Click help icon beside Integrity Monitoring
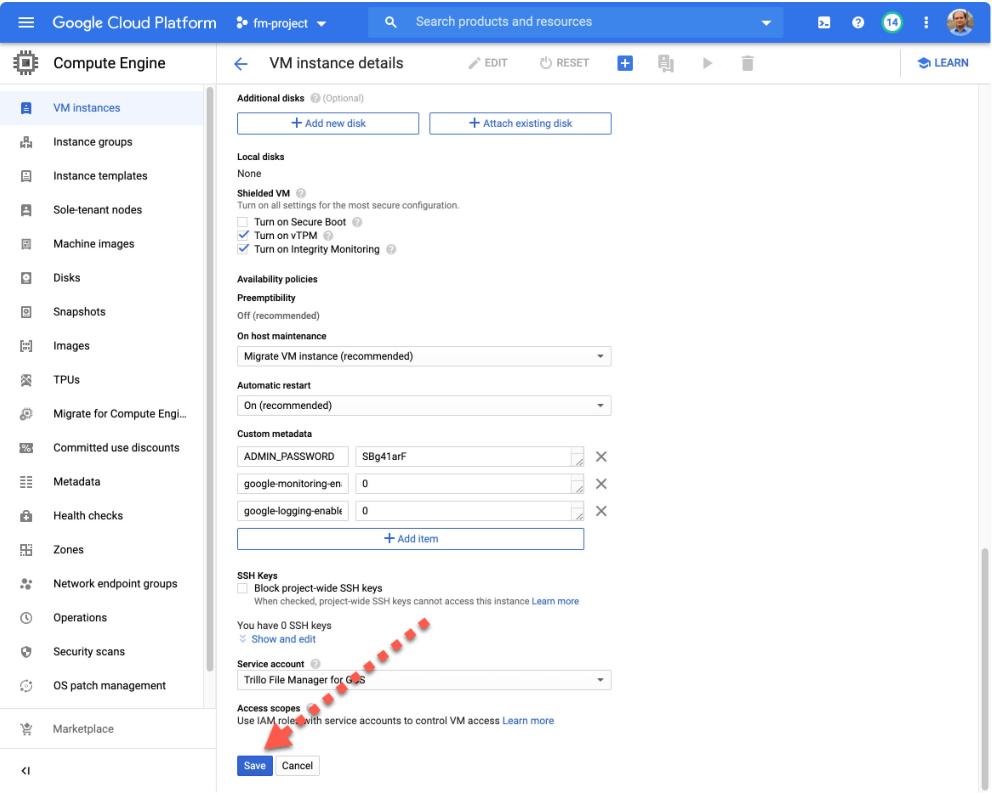Screen dimensions: 992x795 click(391, 250)
